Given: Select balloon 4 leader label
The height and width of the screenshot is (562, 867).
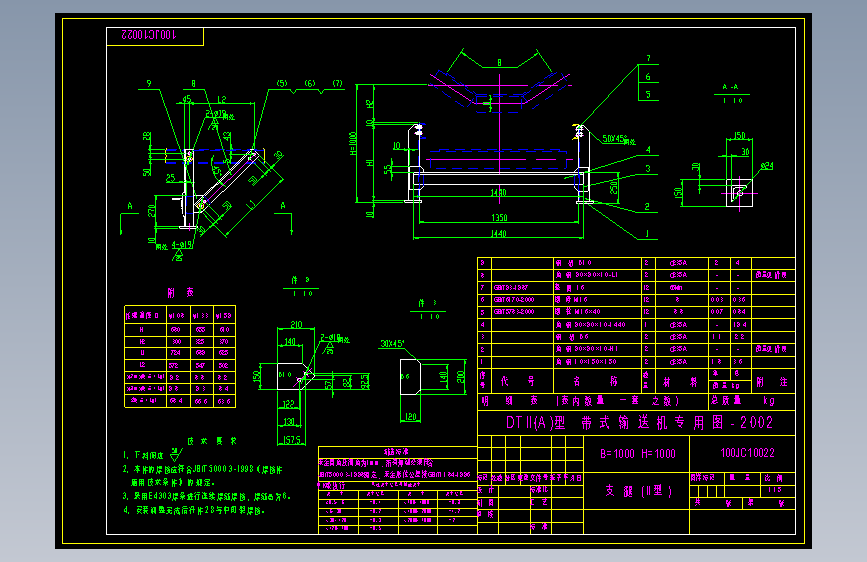Looking at the screenshot, I should 648,150.
